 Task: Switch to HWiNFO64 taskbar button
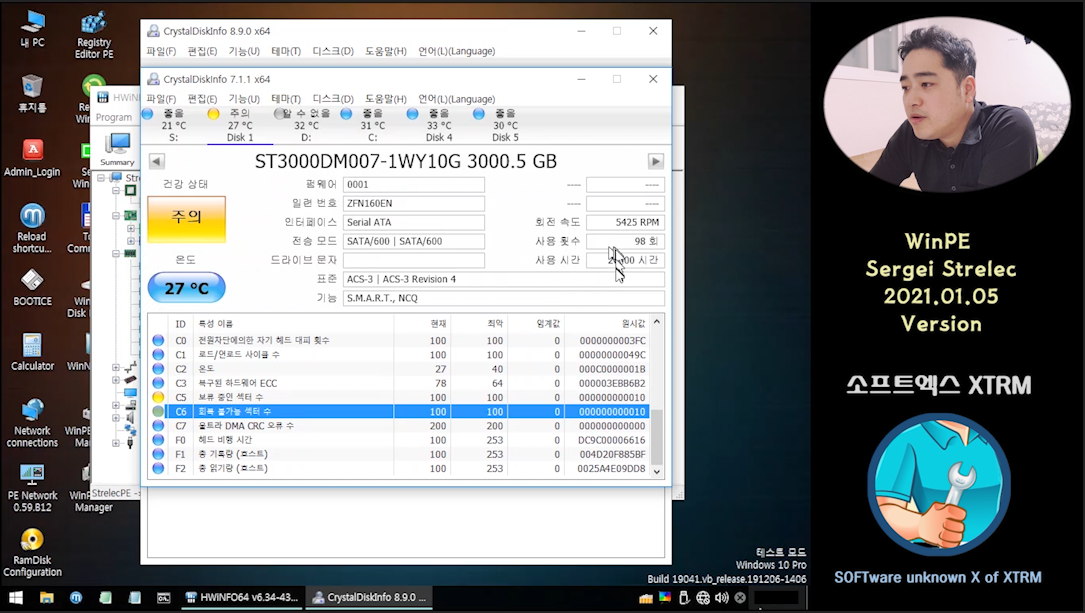[242, 597]
